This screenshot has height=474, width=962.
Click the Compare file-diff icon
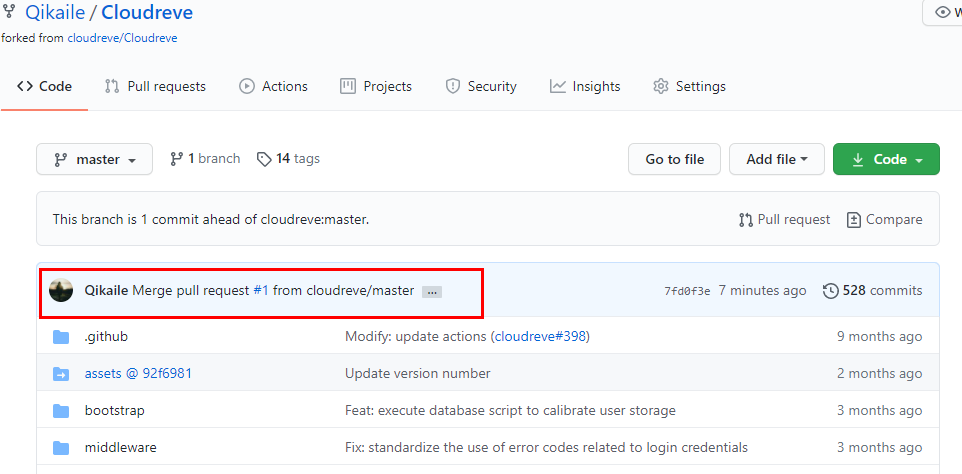(853, 220)
